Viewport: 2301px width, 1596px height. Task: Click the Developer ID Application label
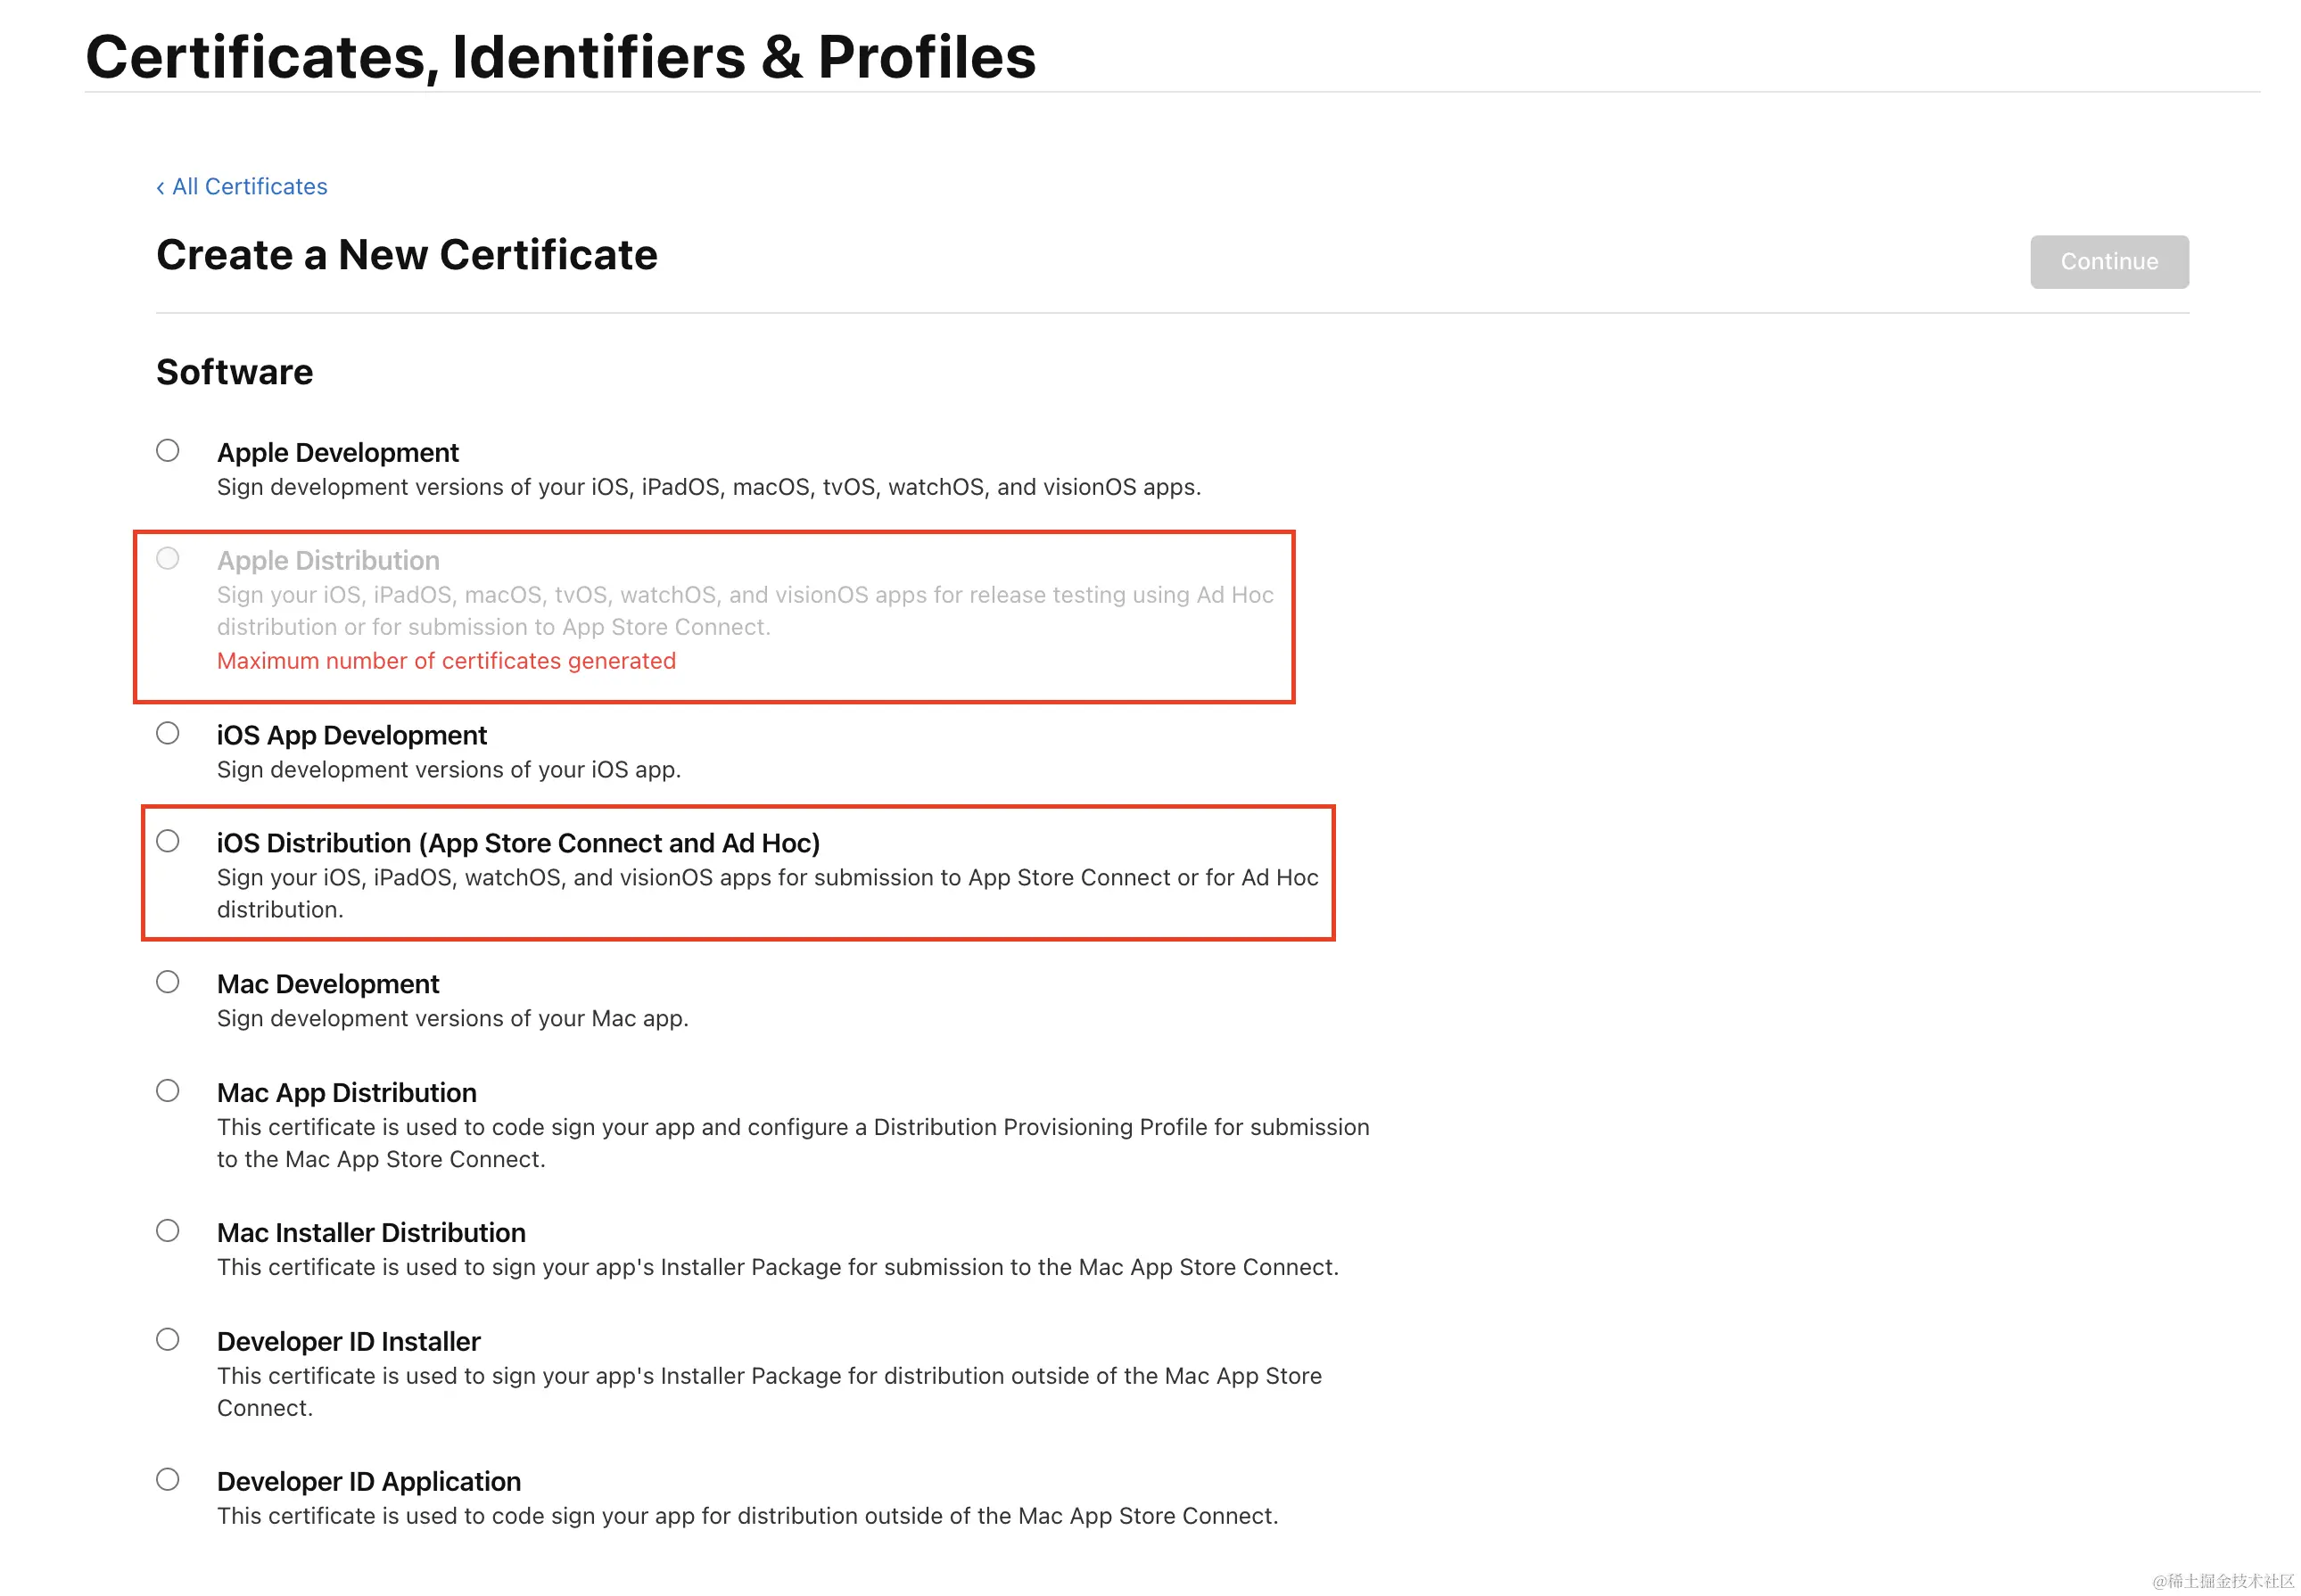[x=369, y=1482]
